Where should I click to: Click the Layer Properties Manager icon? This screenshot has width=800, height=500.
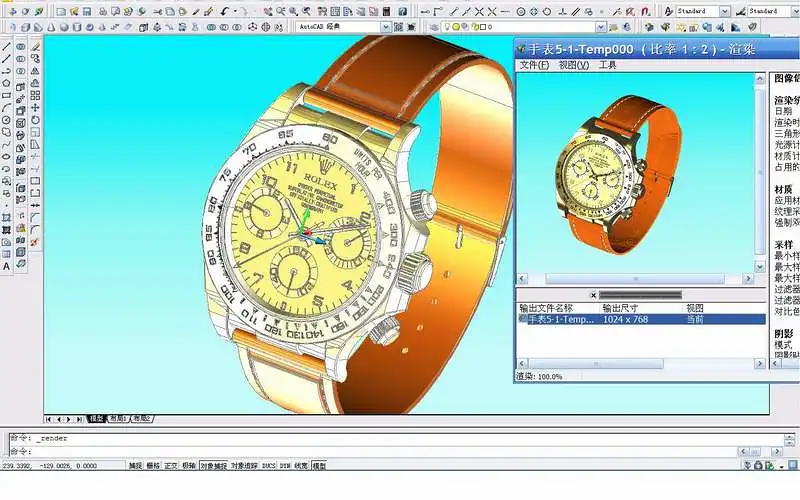(434, 27)
